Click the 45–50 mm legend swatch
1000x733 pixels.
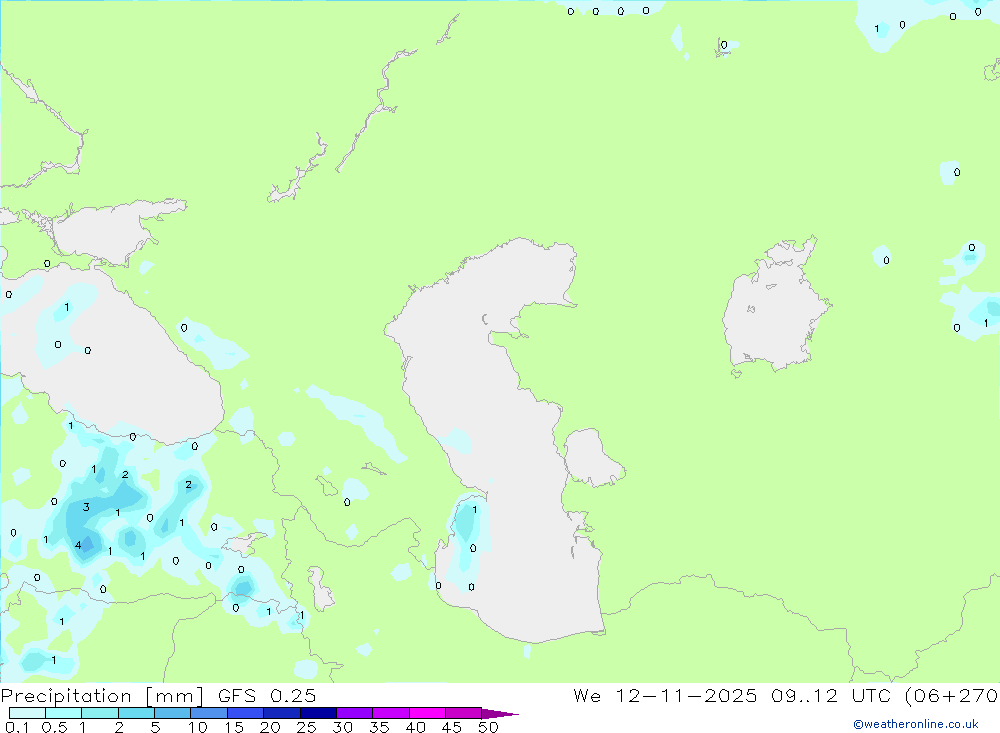pyautogui.click(x=464, y=713)
